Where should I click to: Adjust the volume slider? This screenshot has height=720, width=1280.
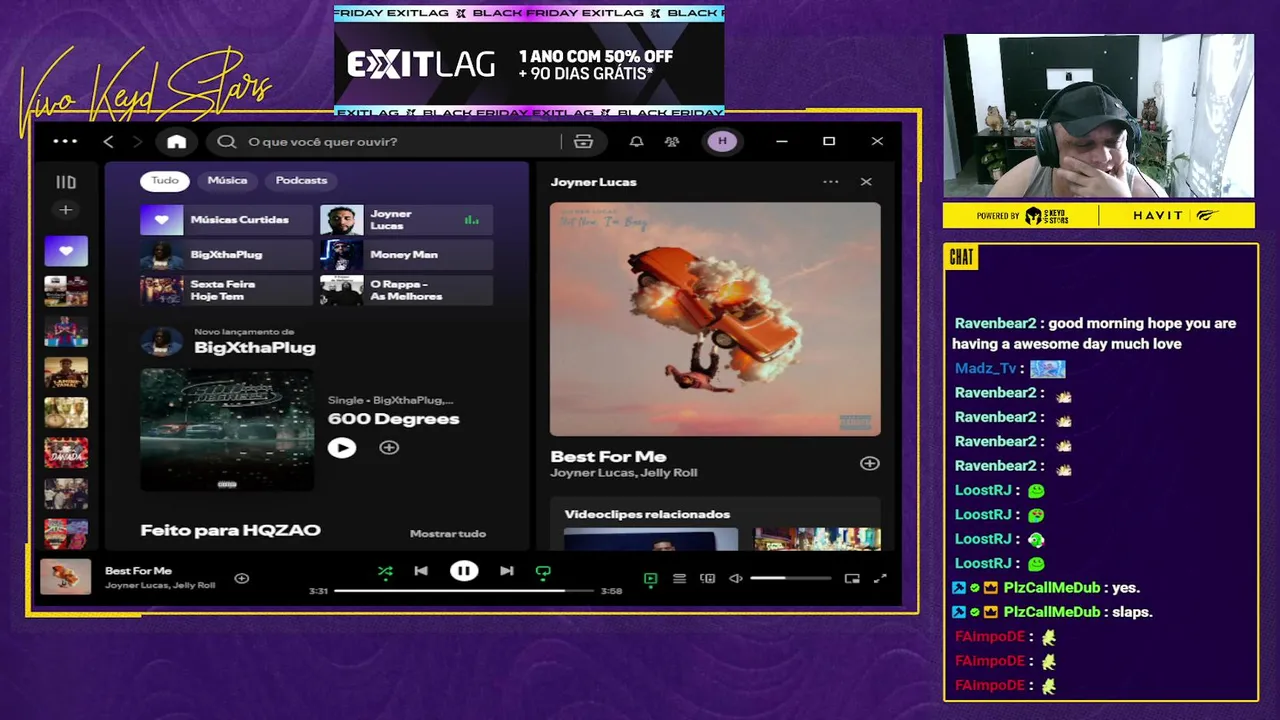click(x=790, y=579)
